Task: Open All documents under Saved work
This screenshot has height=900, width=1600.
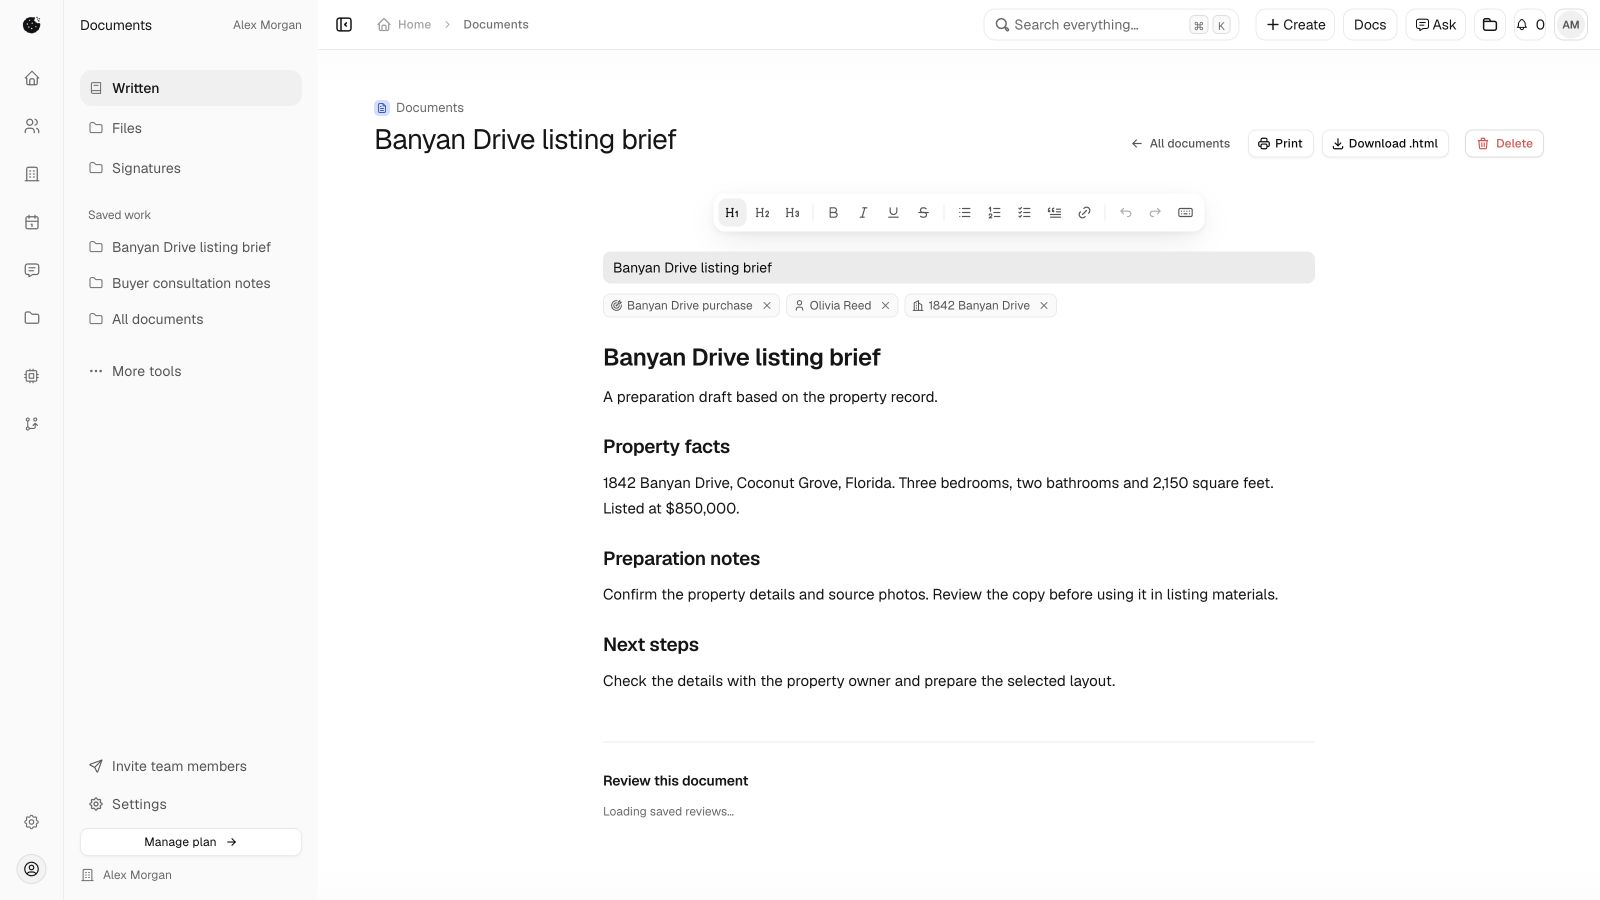Action: pos(191,319)
